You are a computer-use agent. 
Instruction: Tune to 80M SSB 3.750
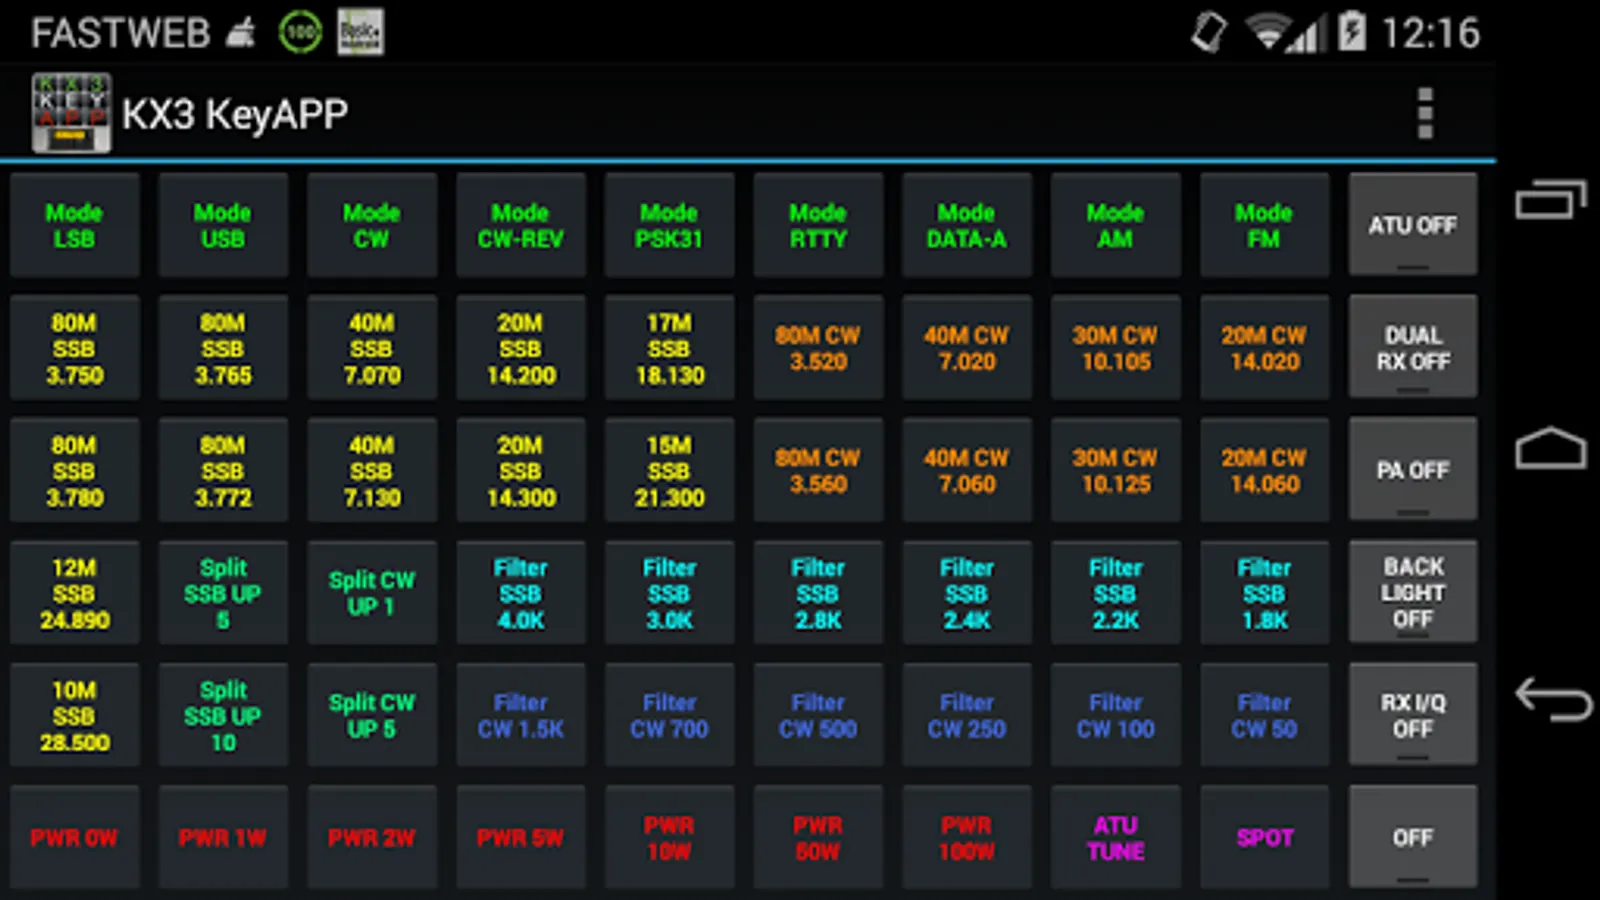[74, 348]
